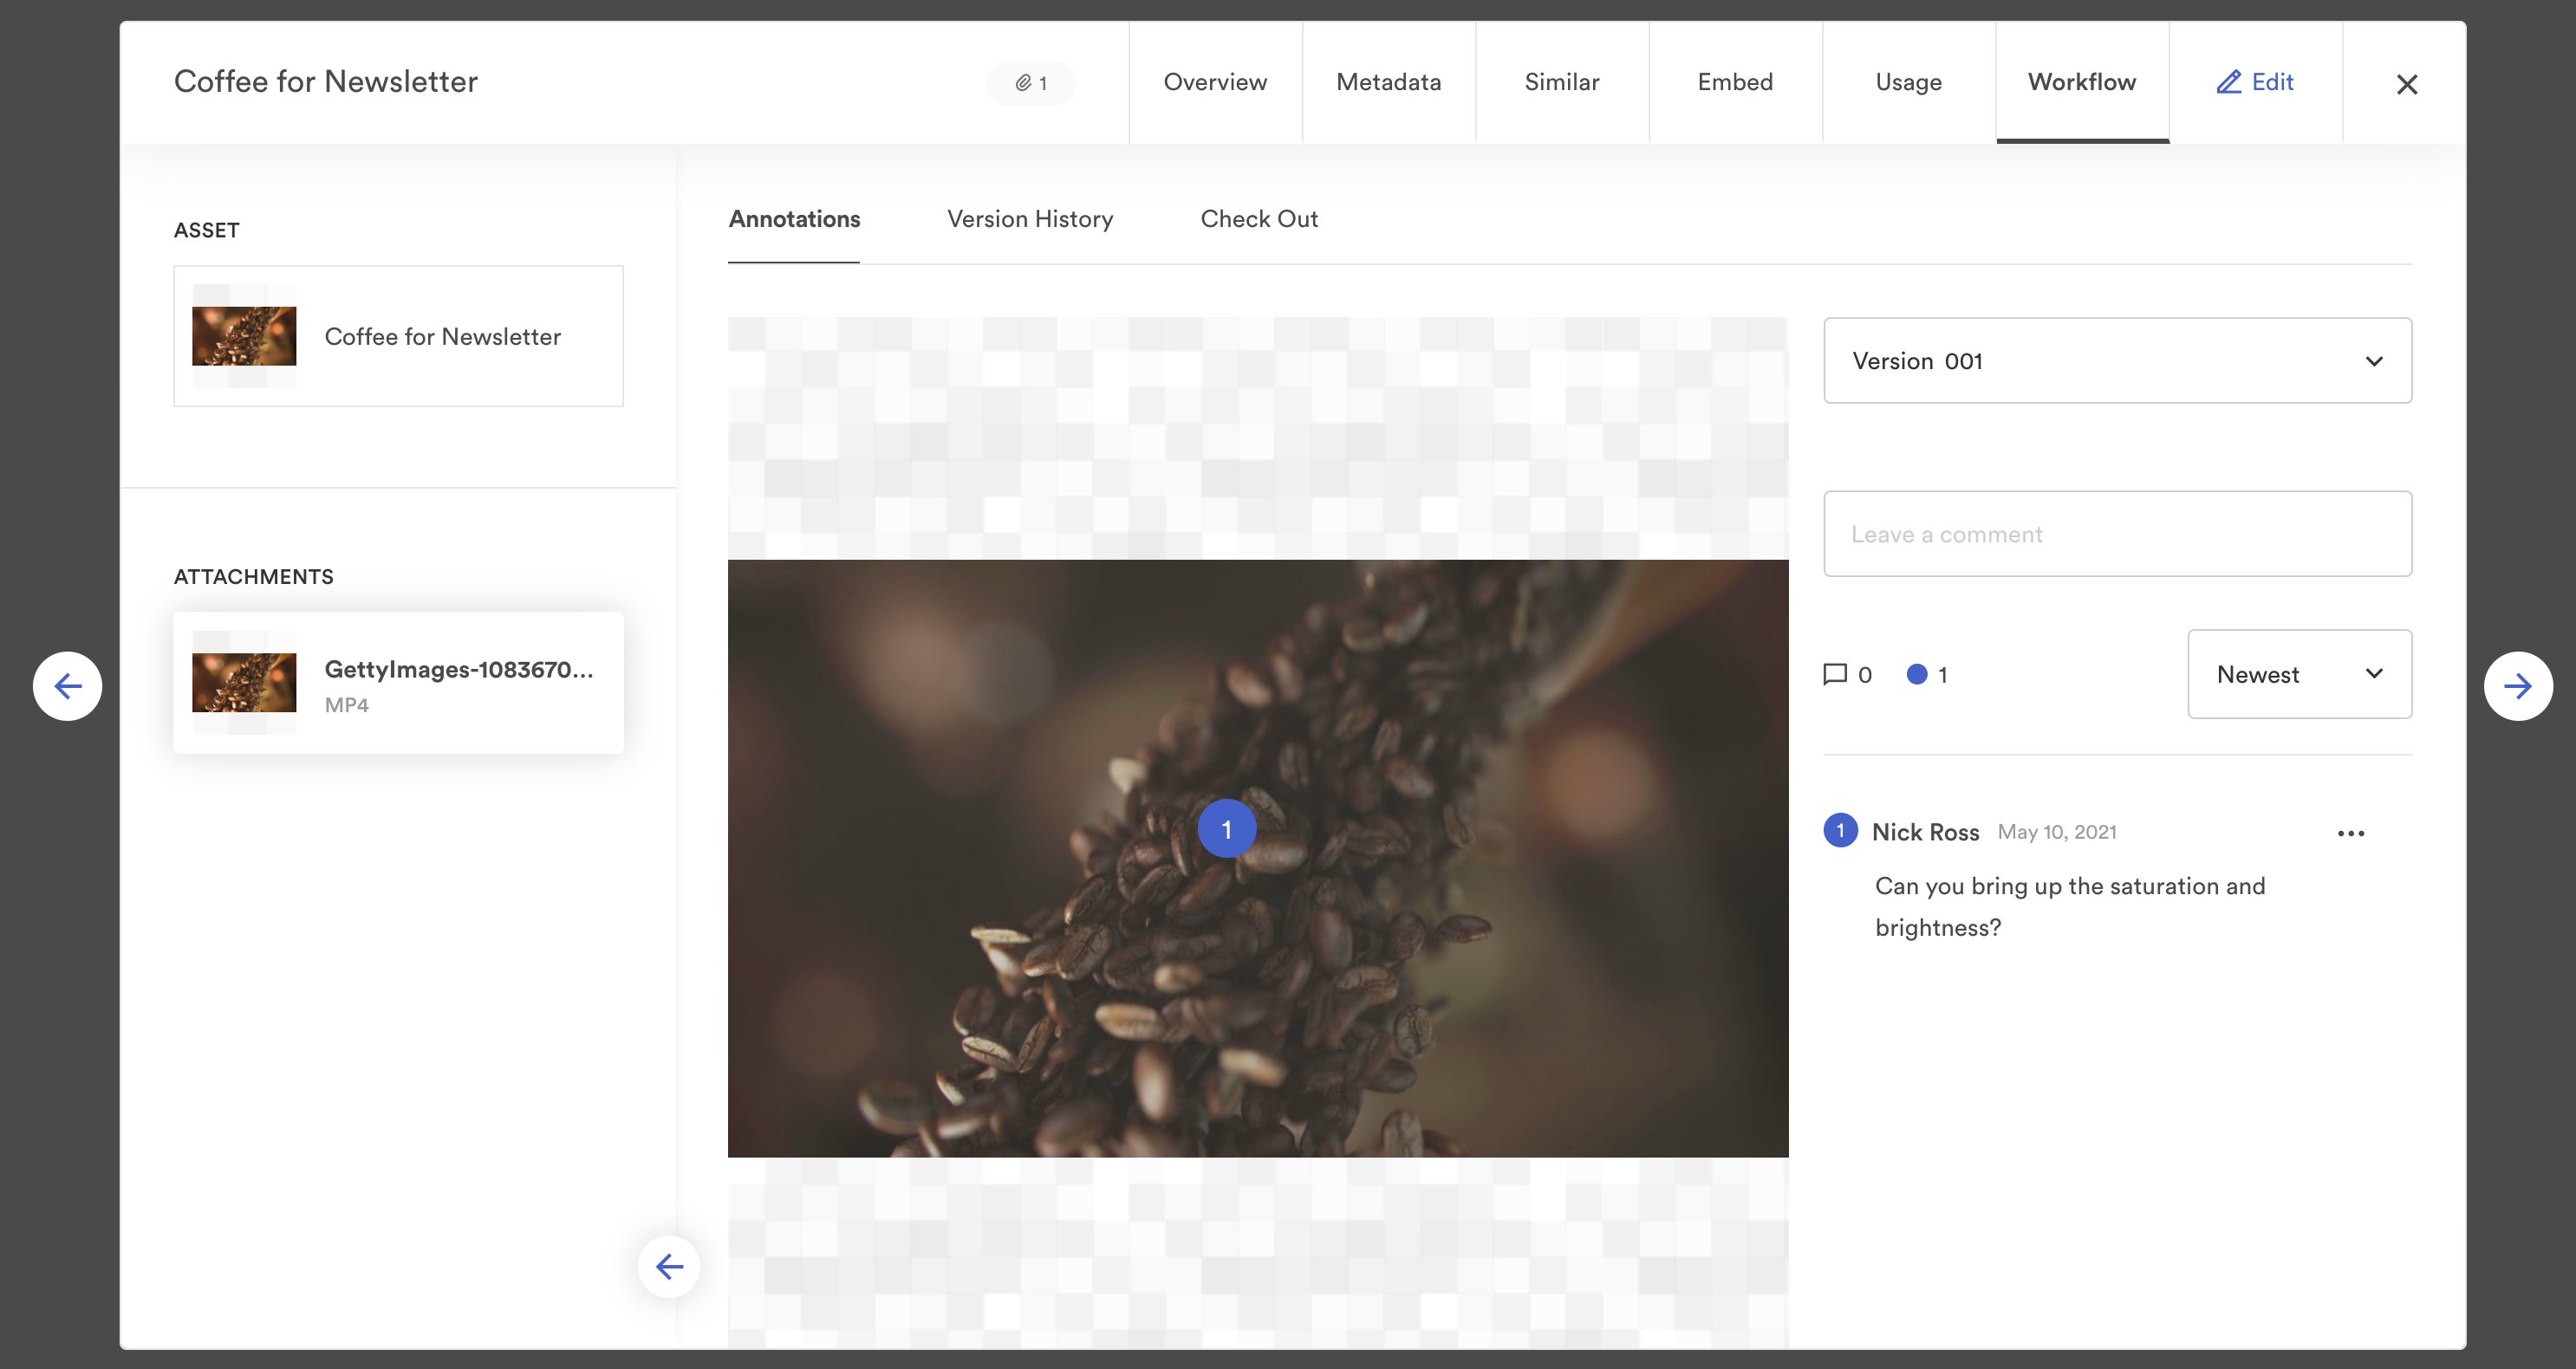Open the Newest sort dropdown
Viewport: 2576px width, 1369px height.
2299,674
